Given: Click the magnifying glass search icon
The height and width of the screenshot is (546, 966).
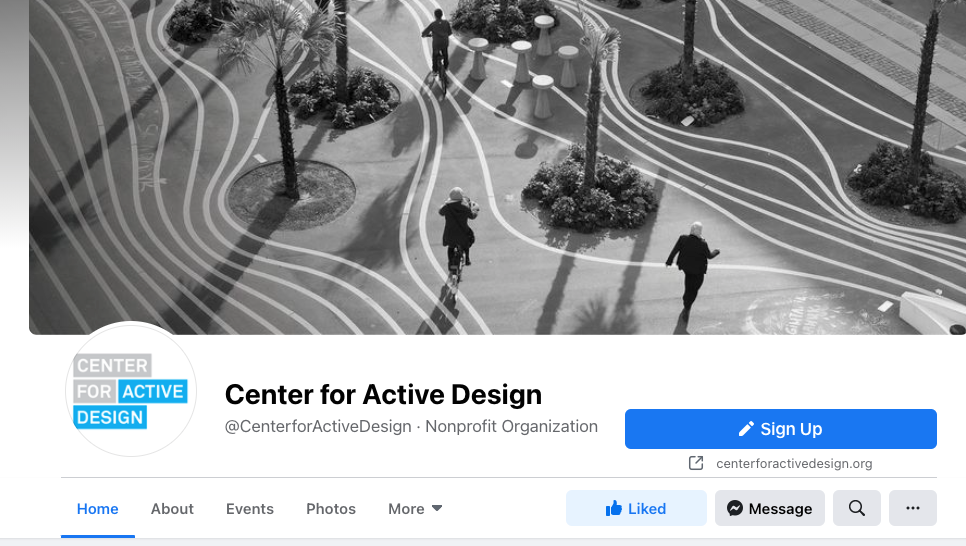Looking at the screenshot, I should [856, 508].
